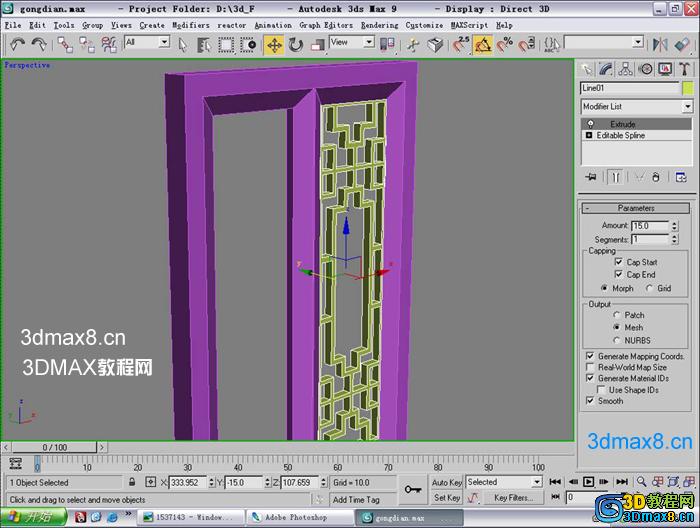Image resolution: width=700 pixels, height=528 pixels.
Task: Open the Create command panel tab
Action: [x=587, y=69]
